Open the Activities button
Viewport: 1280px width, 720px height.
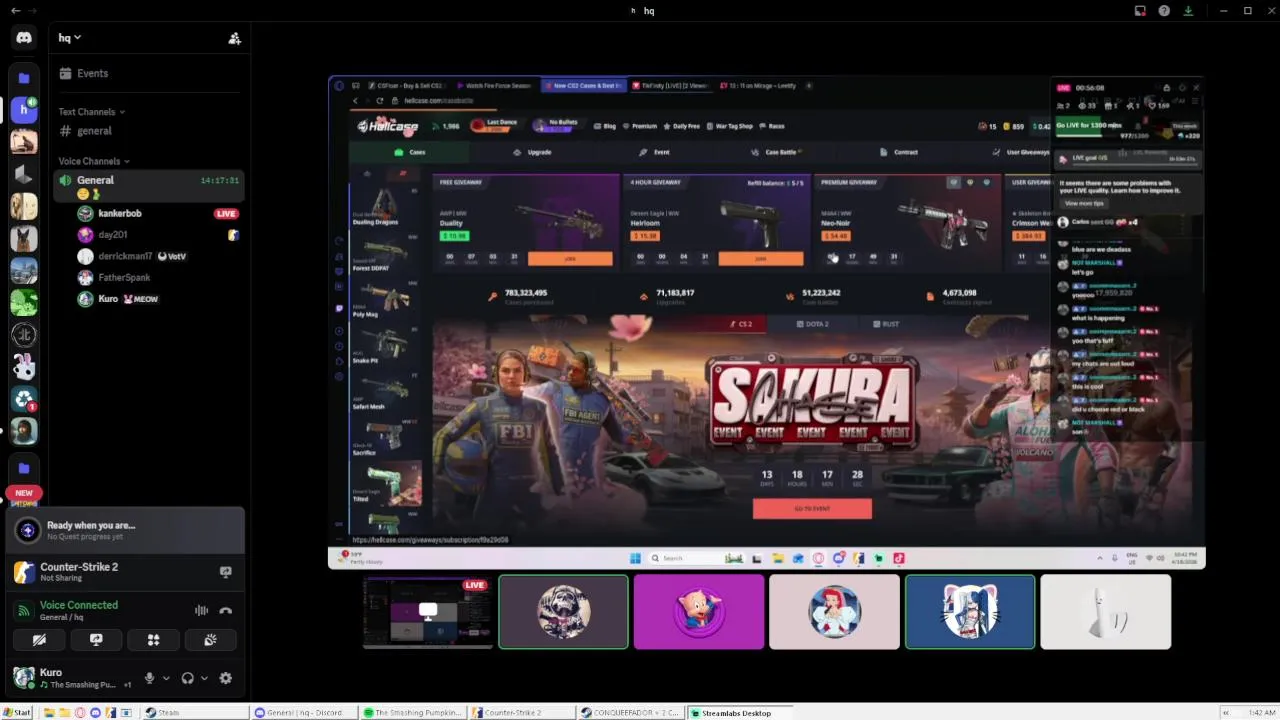153,640
